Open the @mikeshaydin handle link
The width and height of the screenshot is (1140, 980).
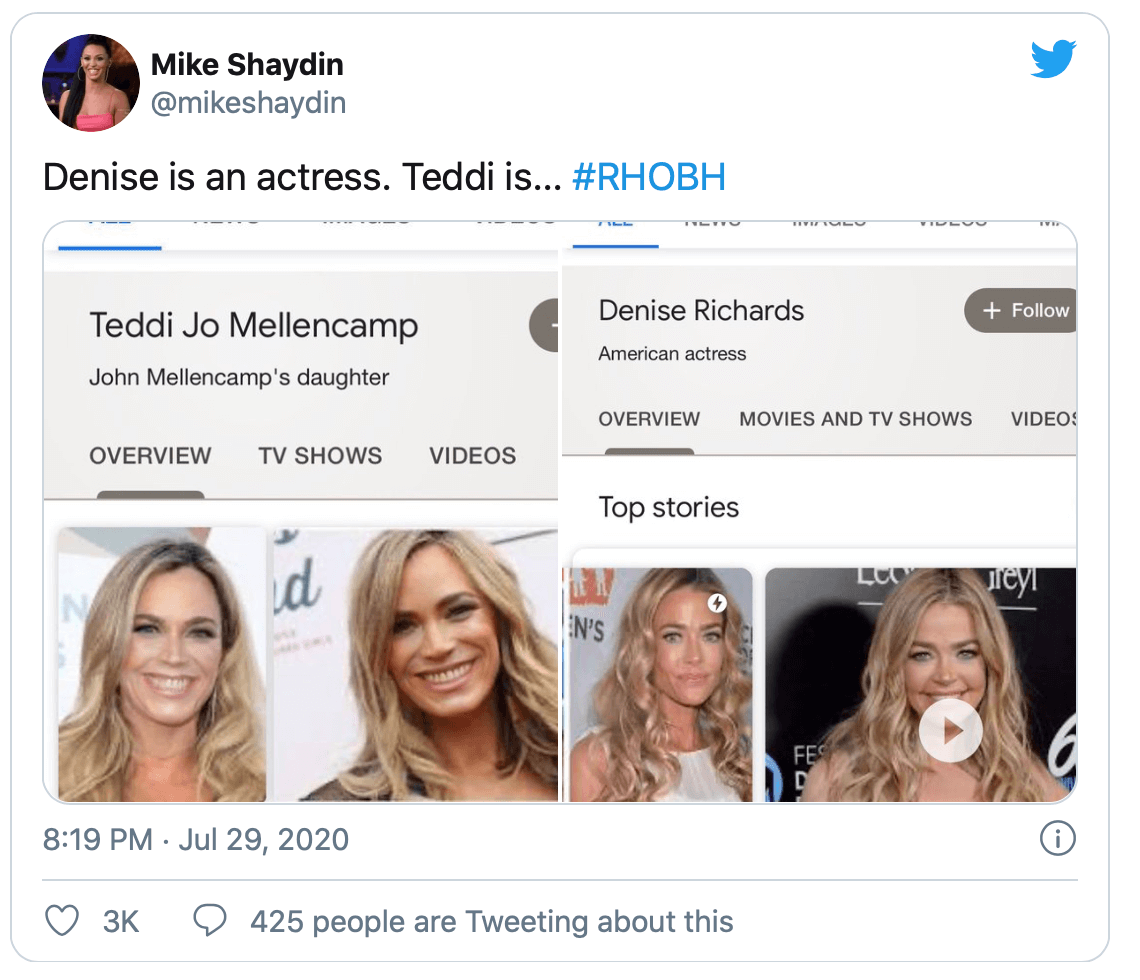(x=248, y=103)
